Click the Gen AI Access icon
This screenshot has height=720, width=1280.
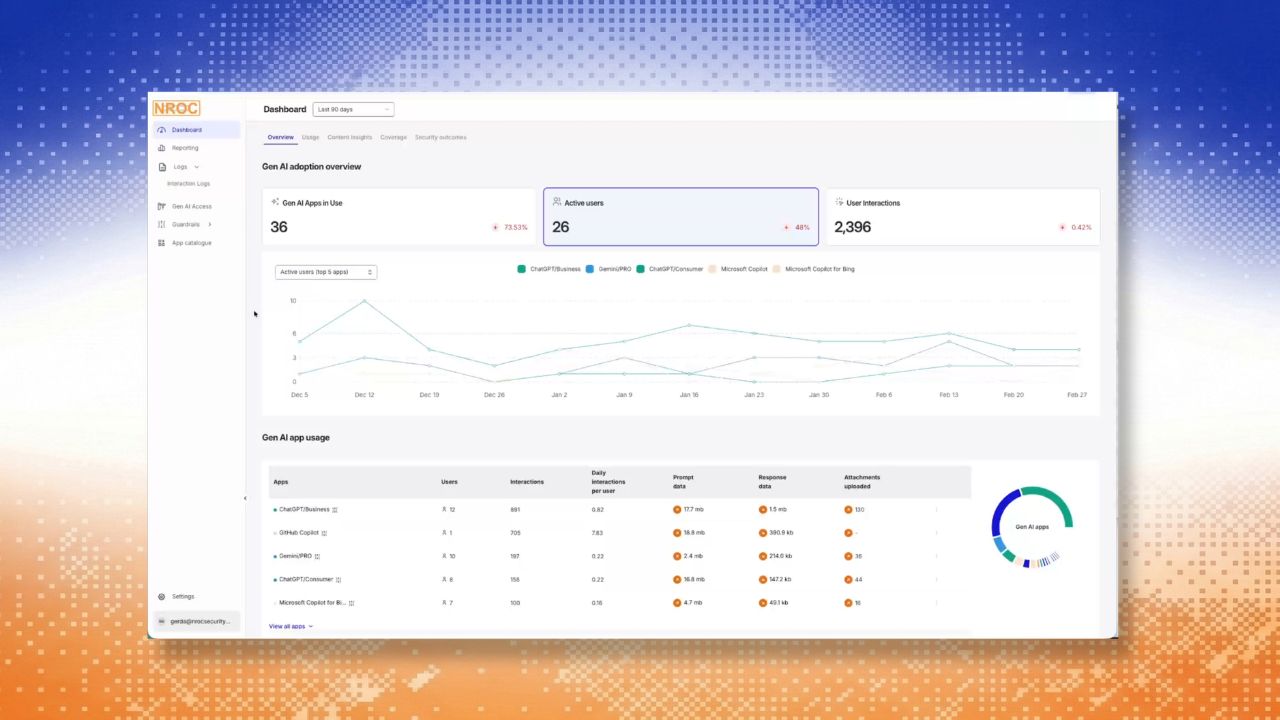coord(162,206)
